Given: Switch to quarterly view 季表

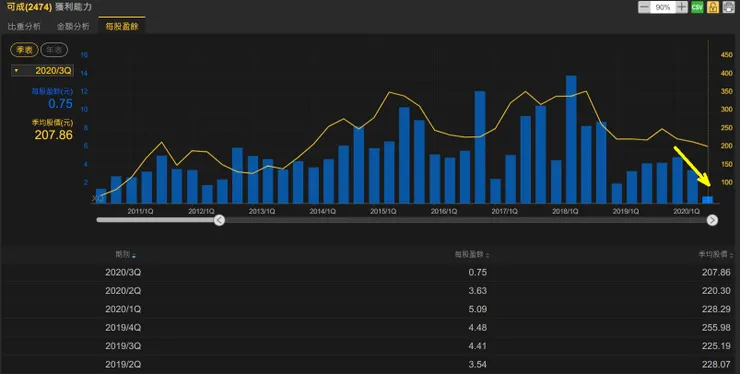Looking at the screenshot, I should point(24,50).
